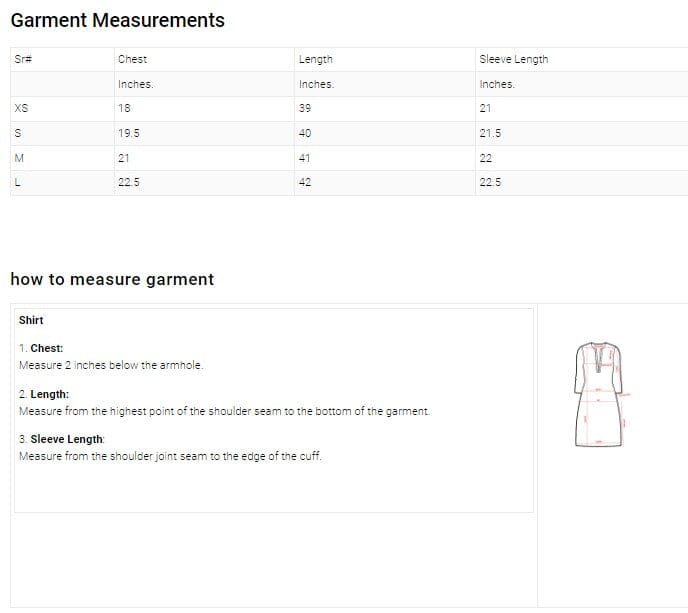Click the XS size row label

21,109
